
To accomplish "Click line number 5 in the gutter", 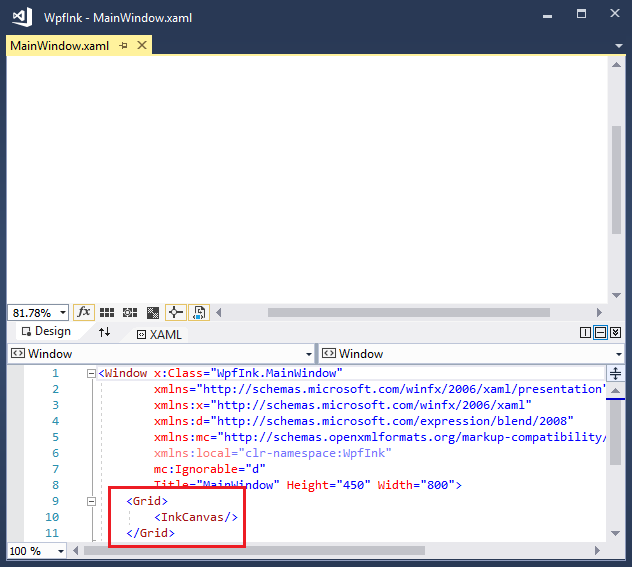I will [x=55, y=437].
